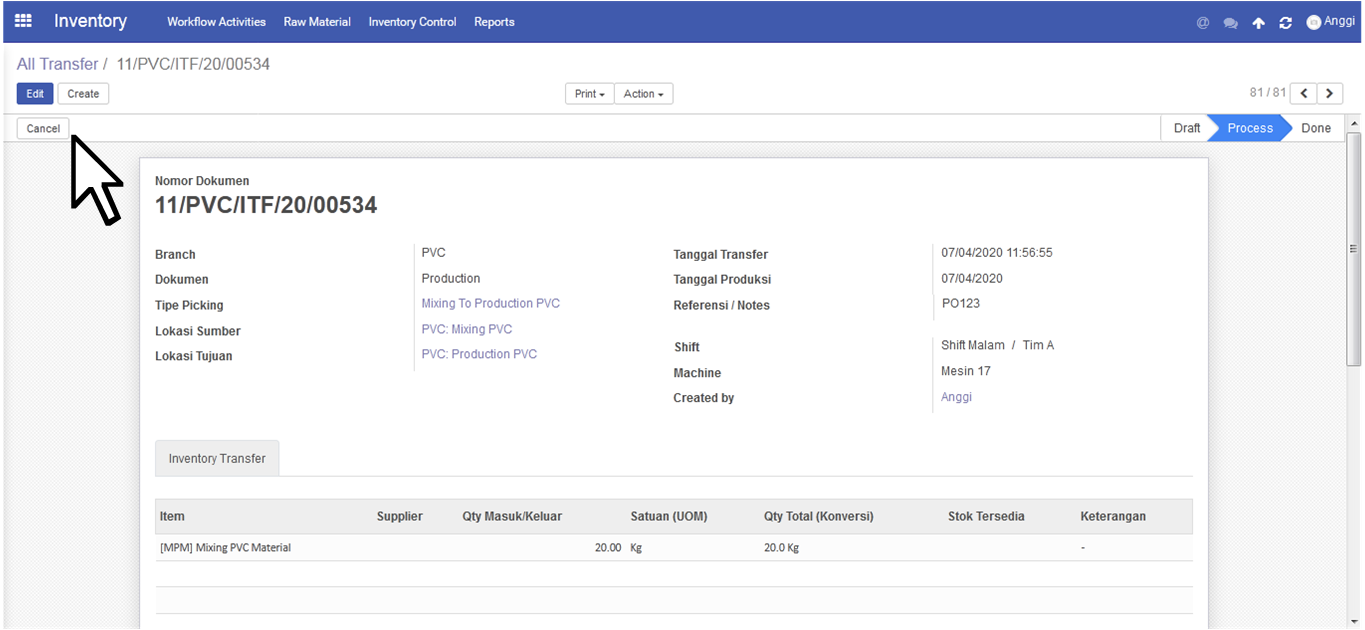Open the conversations chat icon
The height and width of the screenshot is (630, 1365).
(x=1230, y=23)
